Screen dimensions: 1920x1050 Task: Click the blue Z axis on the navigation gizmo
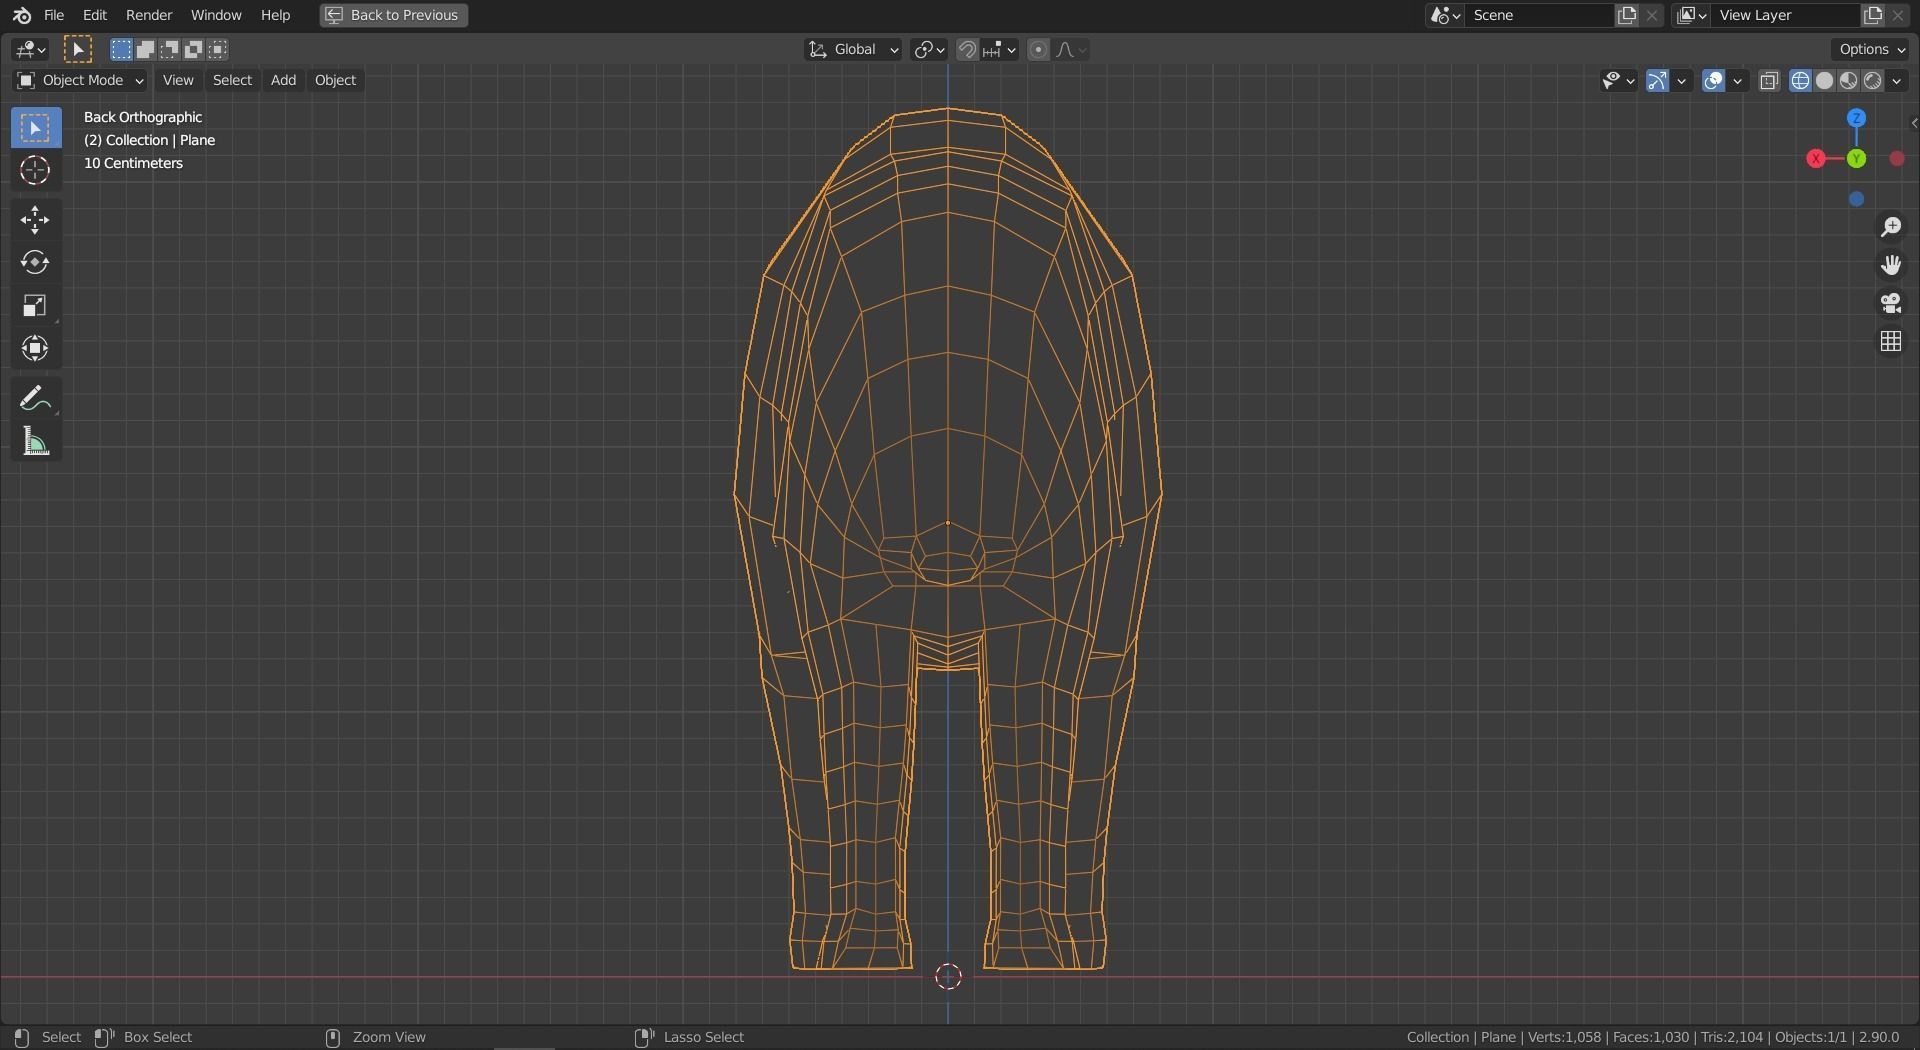point(1857,118)
